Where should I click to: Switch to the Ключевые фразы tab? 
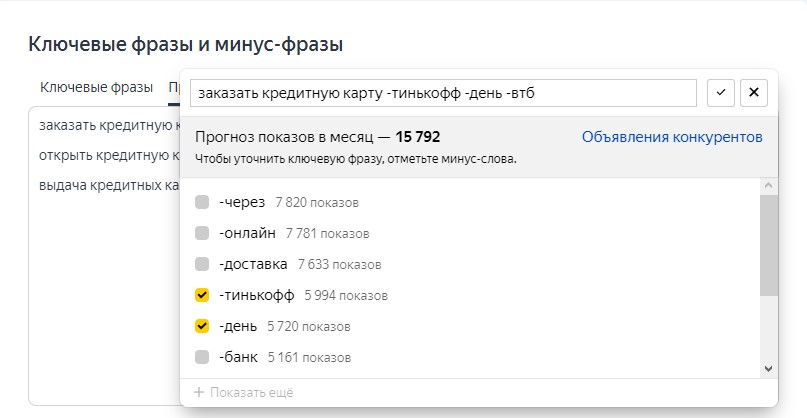pos(97,87)
